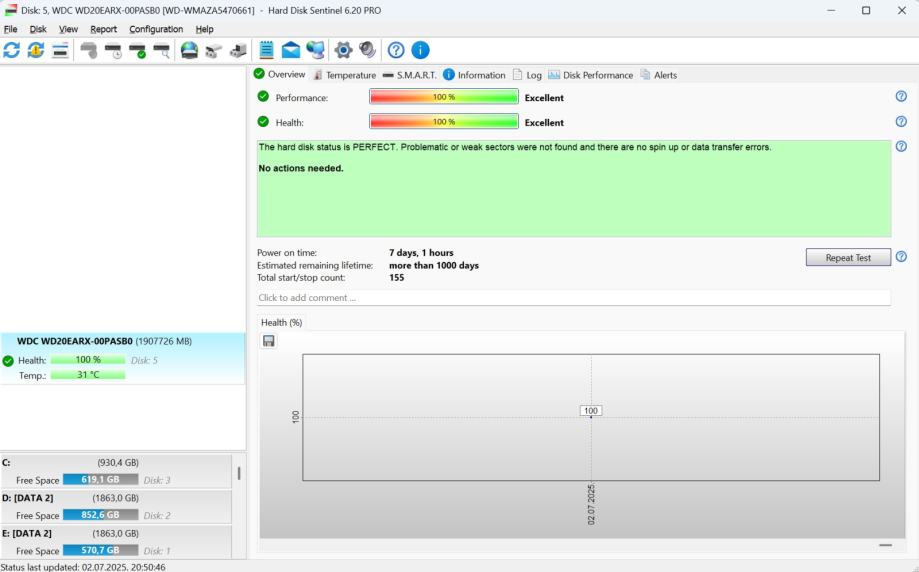Screen dimensions: 919x572
Task: Click the speaker sound alert icon
Action: pyautogui.click(x=367, y=50)
